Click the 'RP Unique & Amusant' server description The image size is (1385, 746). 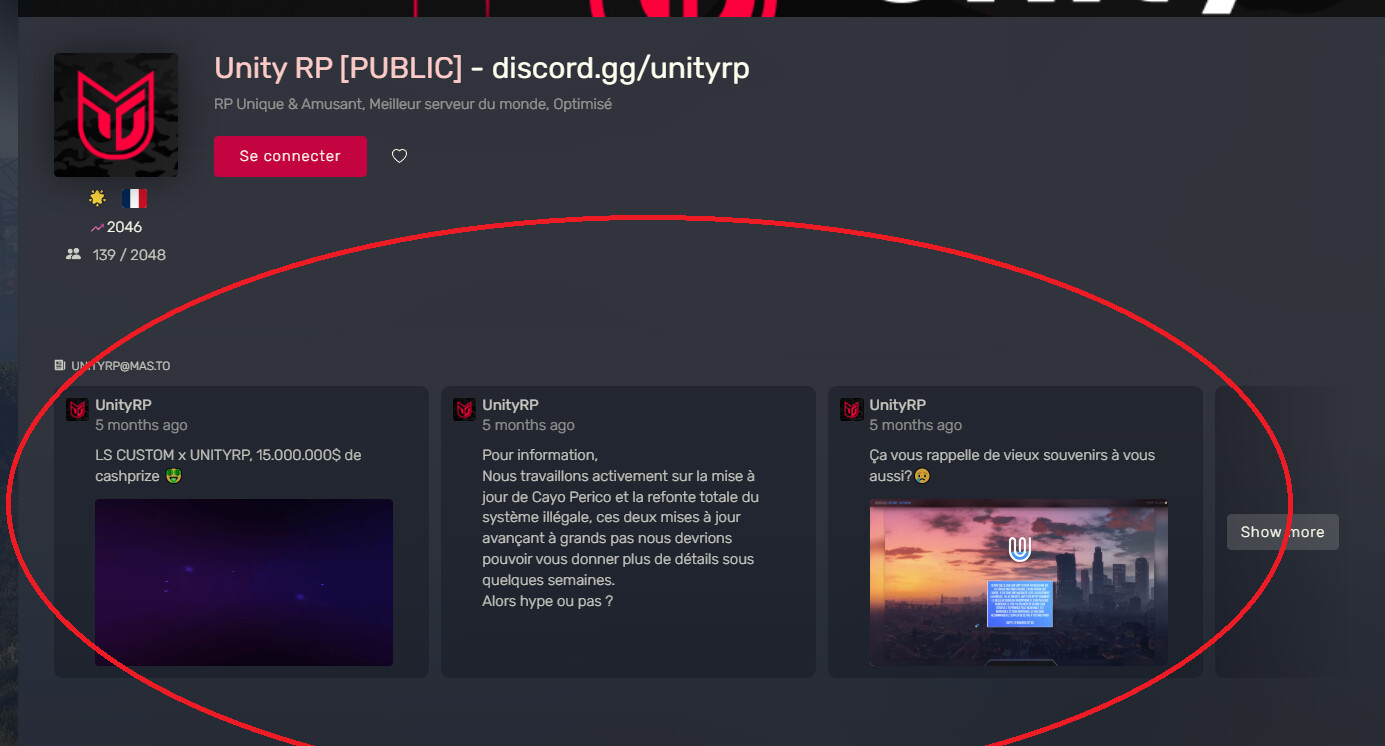(x=413, y=104)
